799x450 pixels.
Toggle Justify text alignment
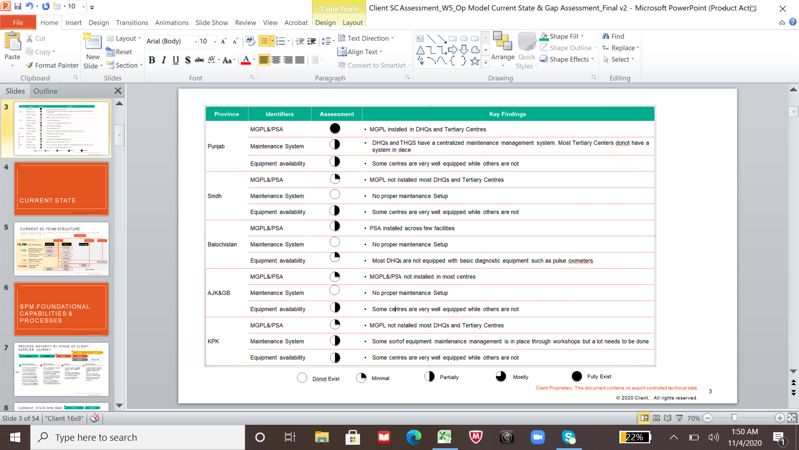point(300,60)
